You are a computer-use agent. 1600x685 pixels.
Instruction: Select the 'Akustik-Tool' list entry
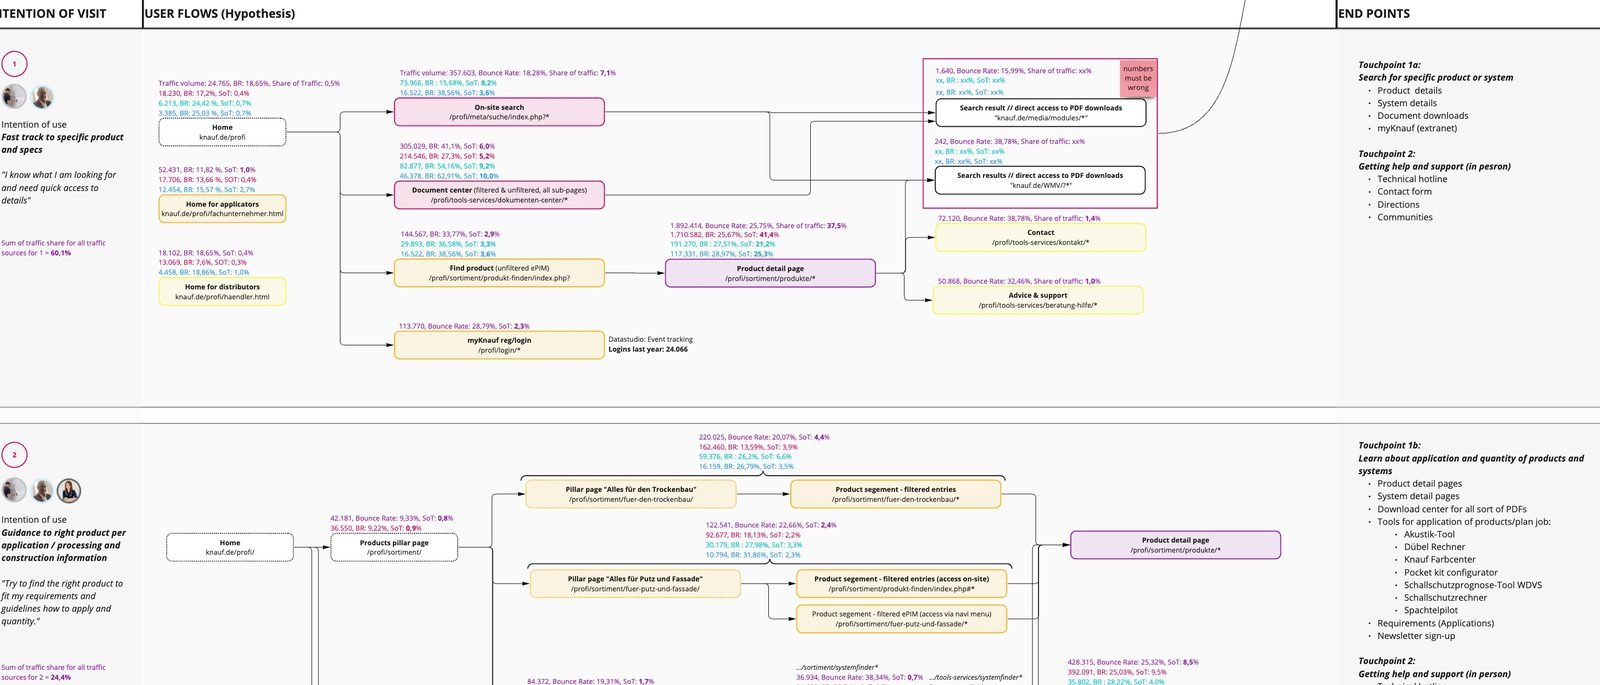[x=1429, y=535]
